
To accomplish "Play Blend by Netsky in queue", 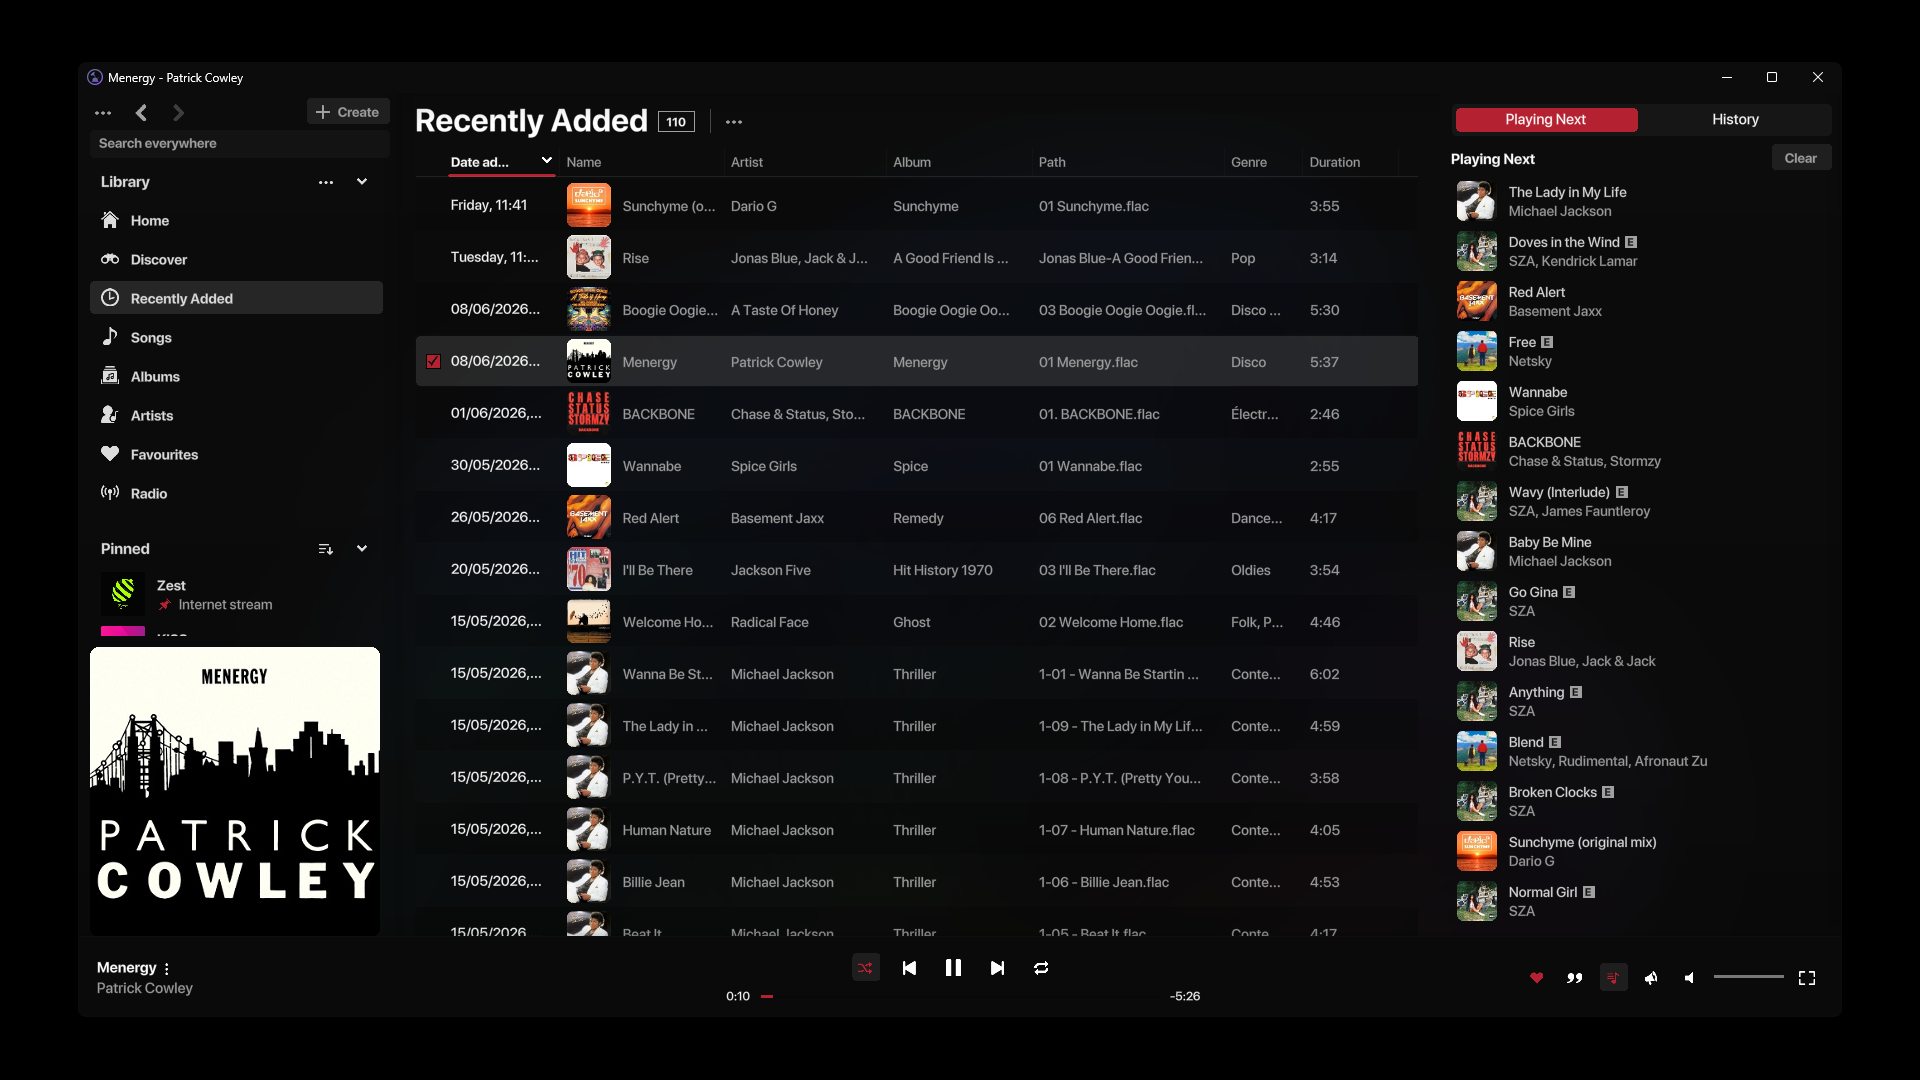I will click(1640, 751).
